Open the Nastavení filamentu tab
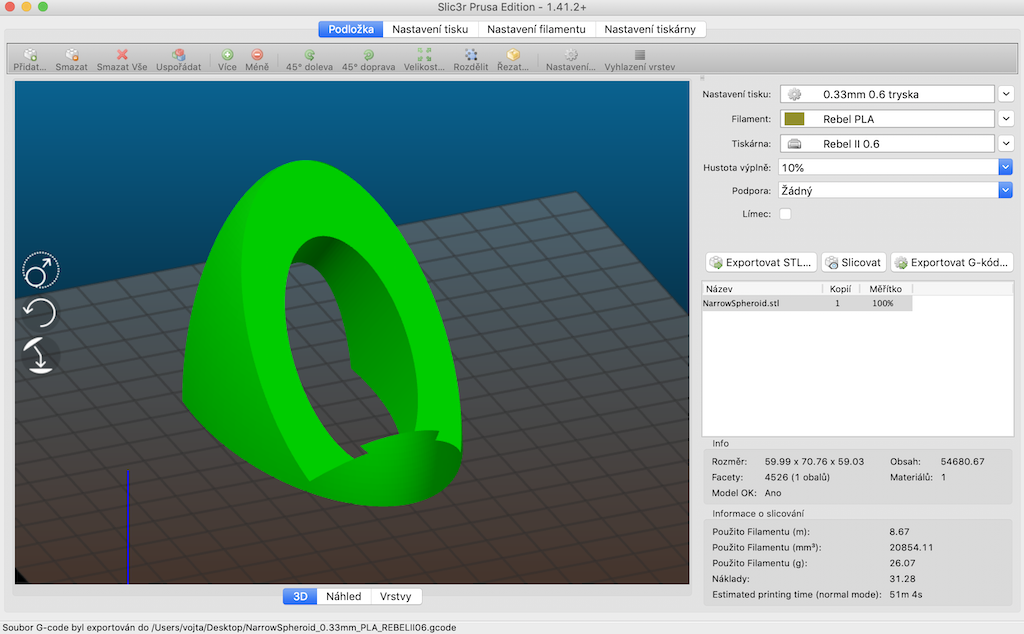The image size is (1024, 634). 536,29
